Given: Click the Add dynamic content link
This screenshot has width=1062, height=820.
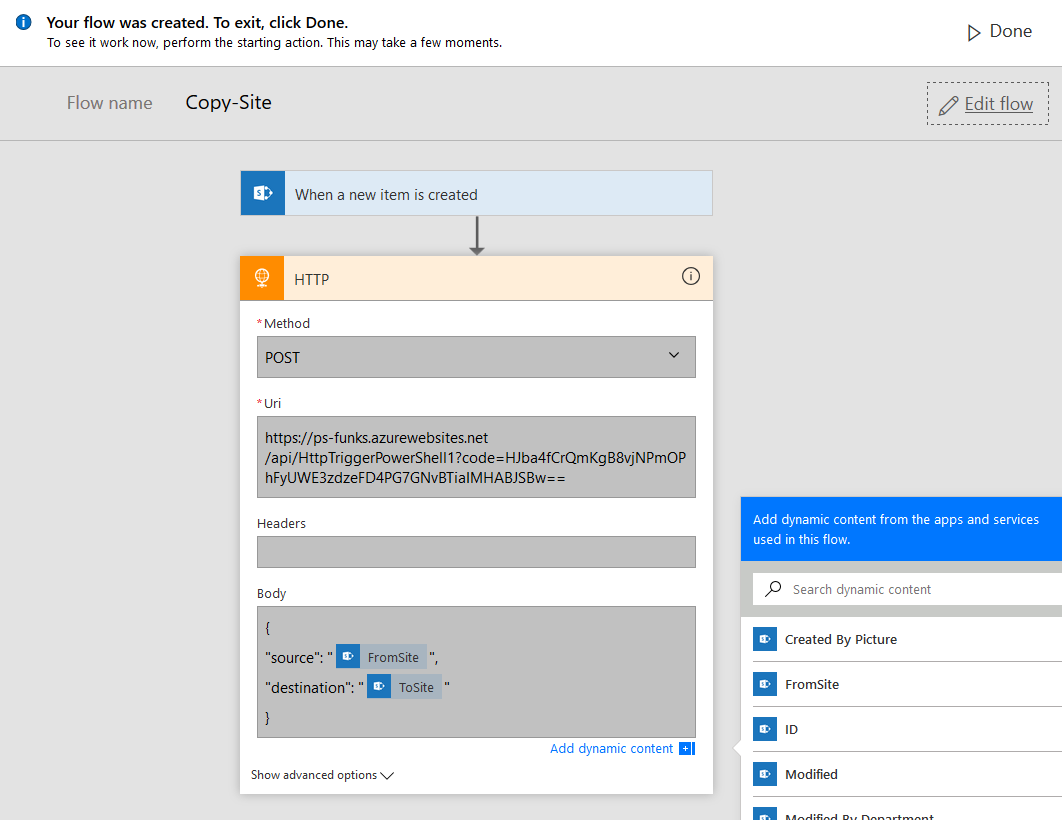Looking at the screenshot, I should [611, 748].
